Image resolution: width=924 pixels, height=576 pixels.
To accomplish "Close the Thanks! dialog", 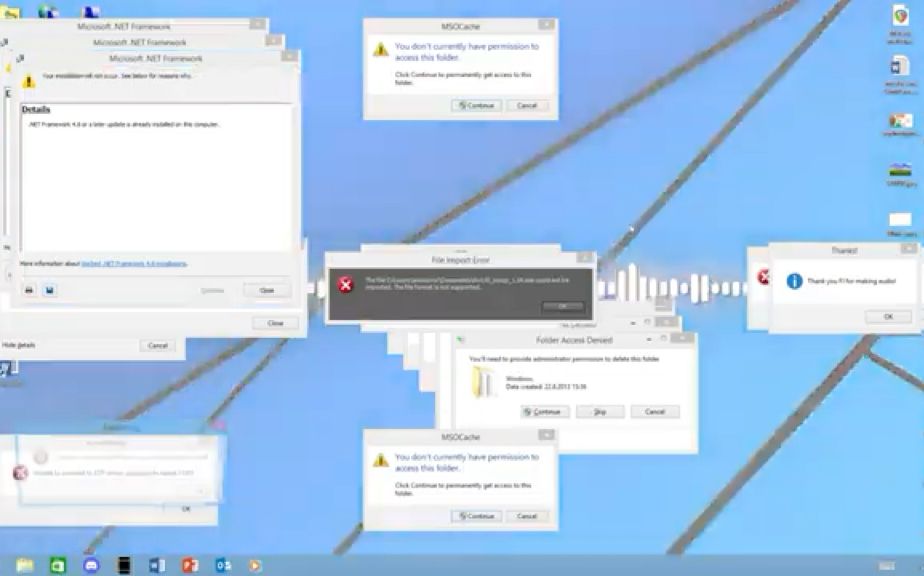I will tap(909, 249).
